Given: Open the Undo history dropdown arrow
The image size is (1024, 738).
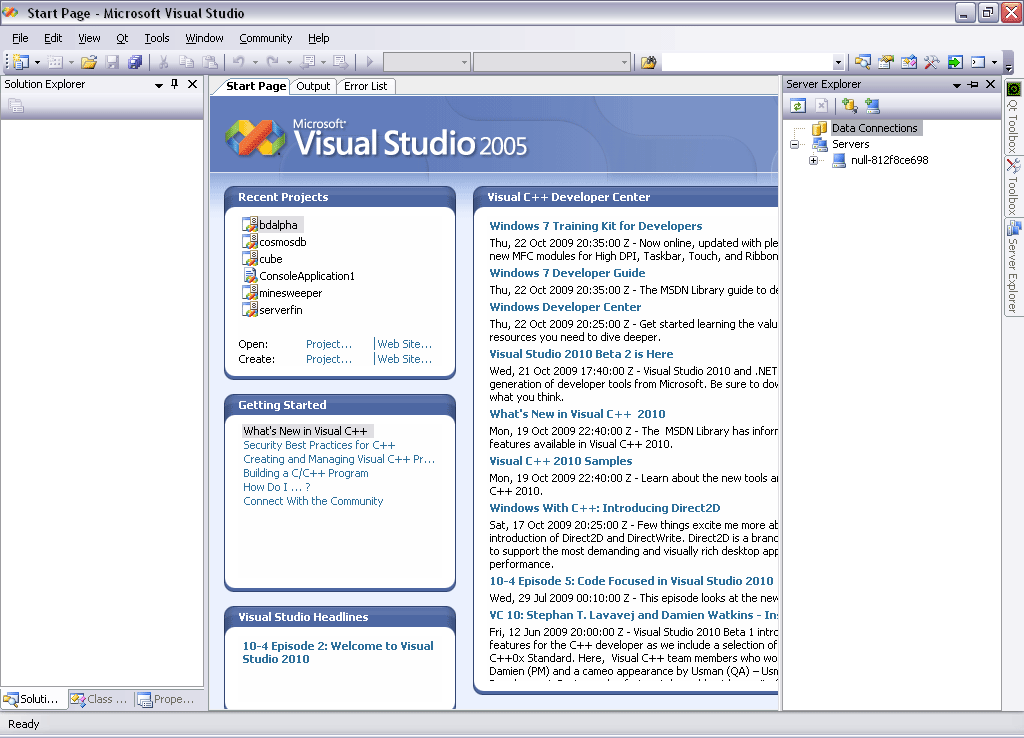Looking at the screenshot, I should 255,62.
